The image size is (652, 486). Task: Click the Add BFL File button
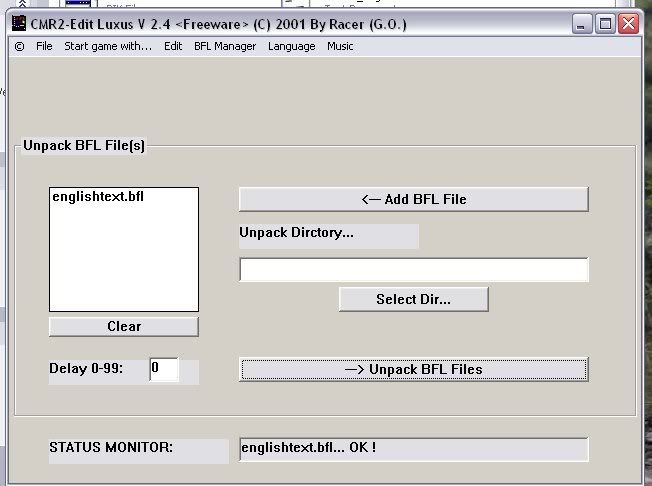414,199
